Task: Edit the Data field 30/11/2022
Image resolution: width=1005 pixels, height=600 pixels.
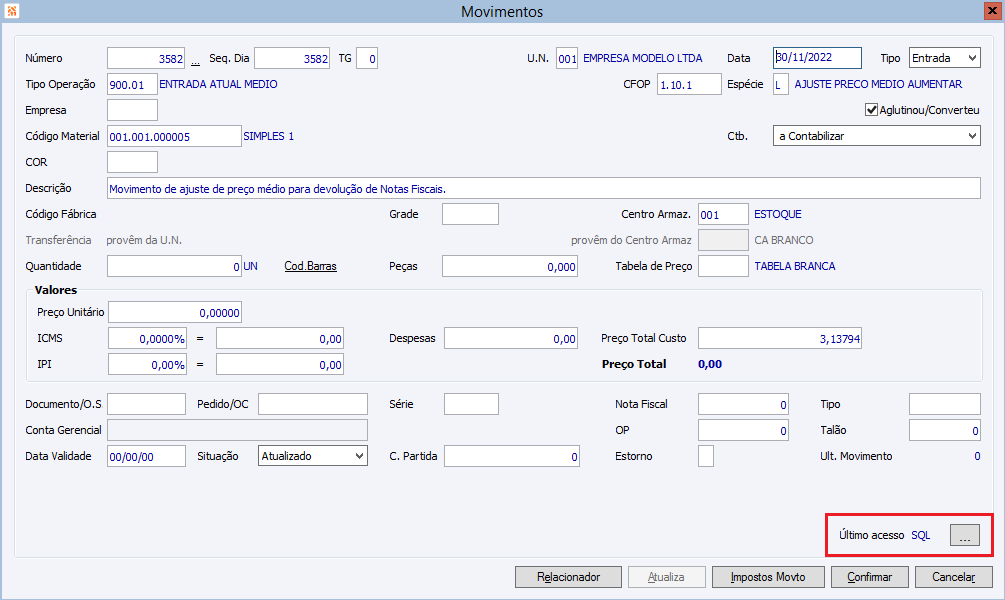Action: pos(817,58)
